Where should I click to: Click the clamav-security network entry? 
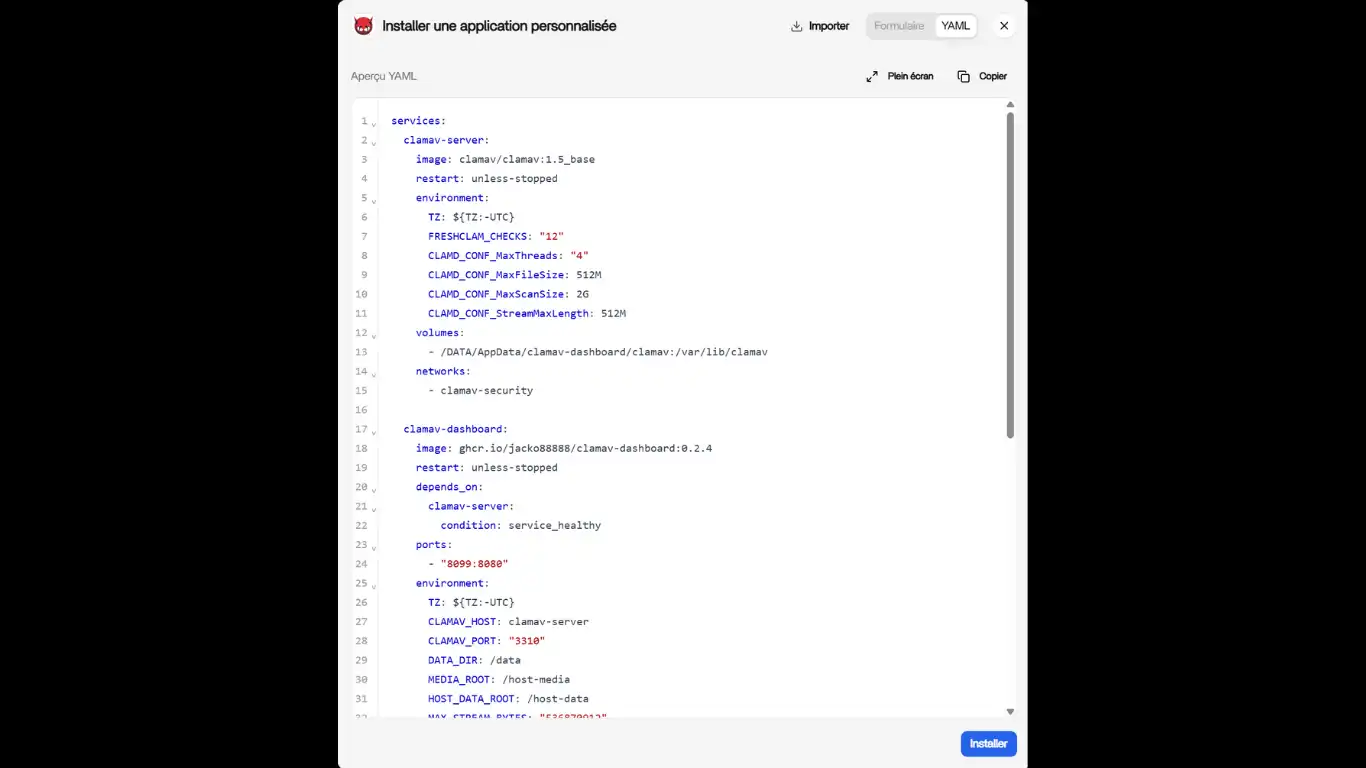coord(480,390)
